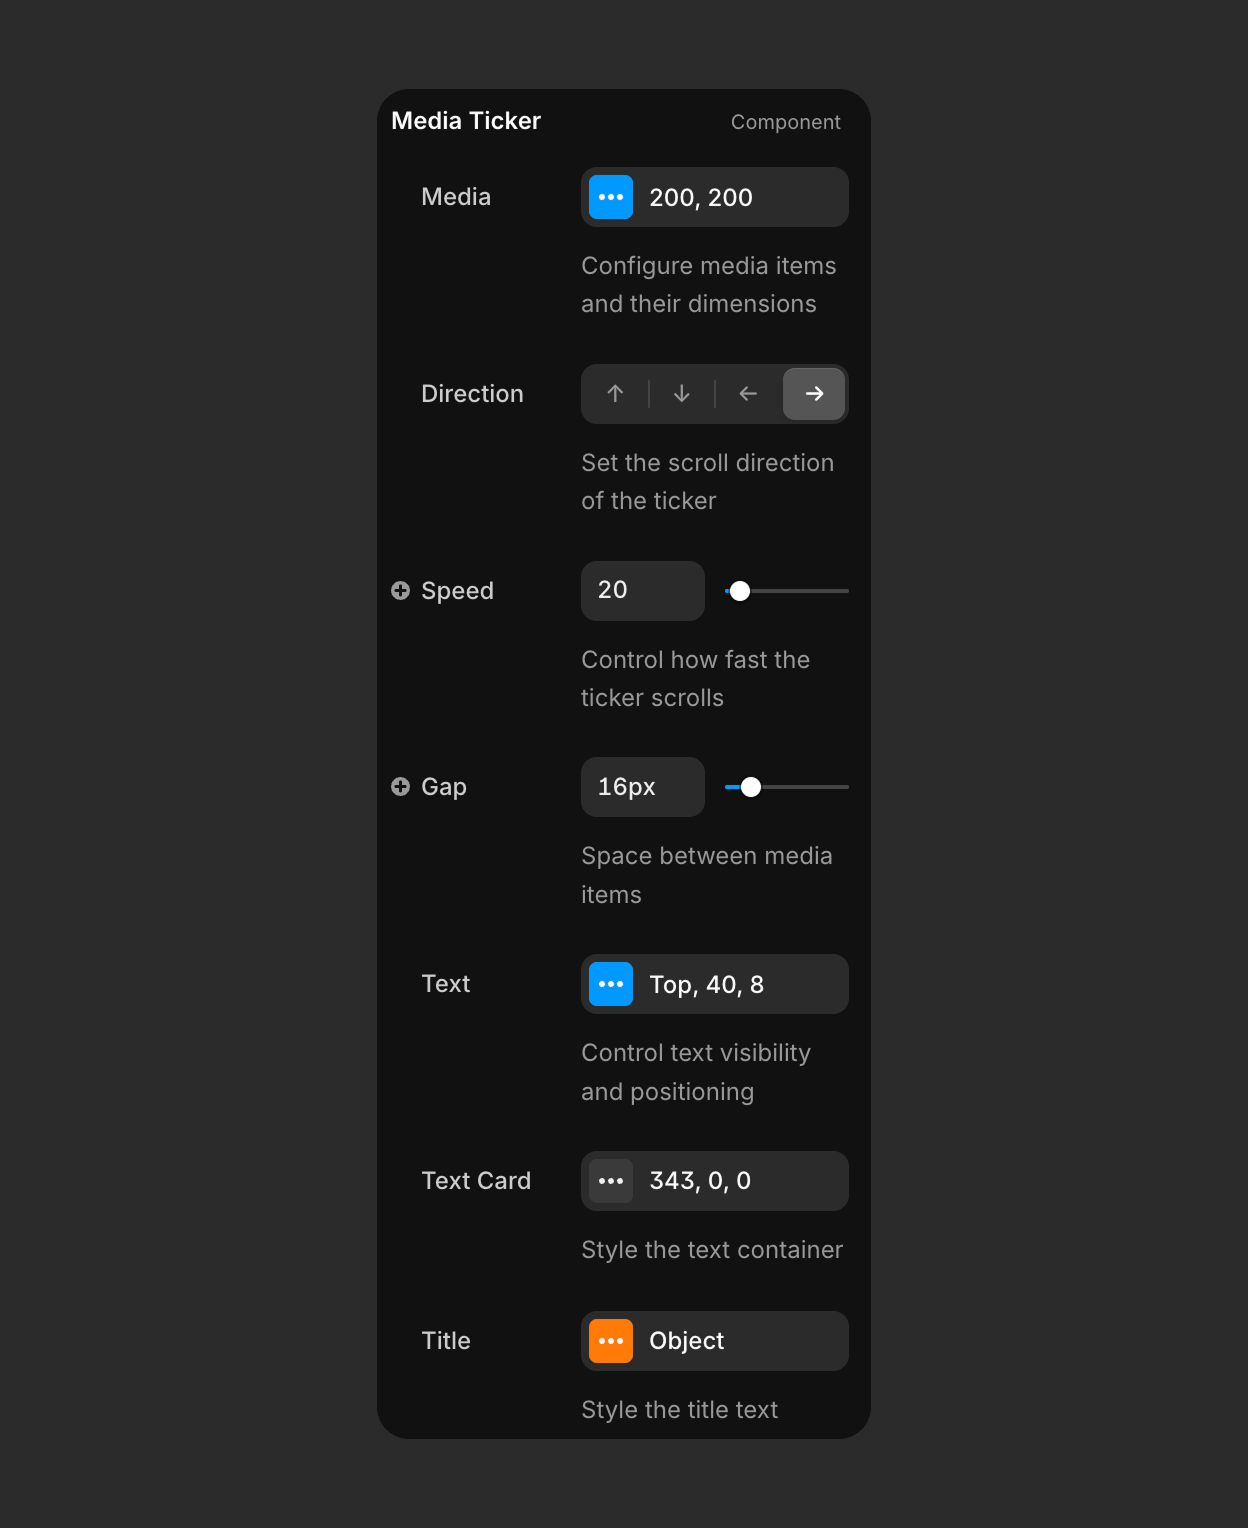This screenshot has height=1528, width=1248.
Task: Click the blue ellipsis icon beside Text
Action: coord(610,984)
